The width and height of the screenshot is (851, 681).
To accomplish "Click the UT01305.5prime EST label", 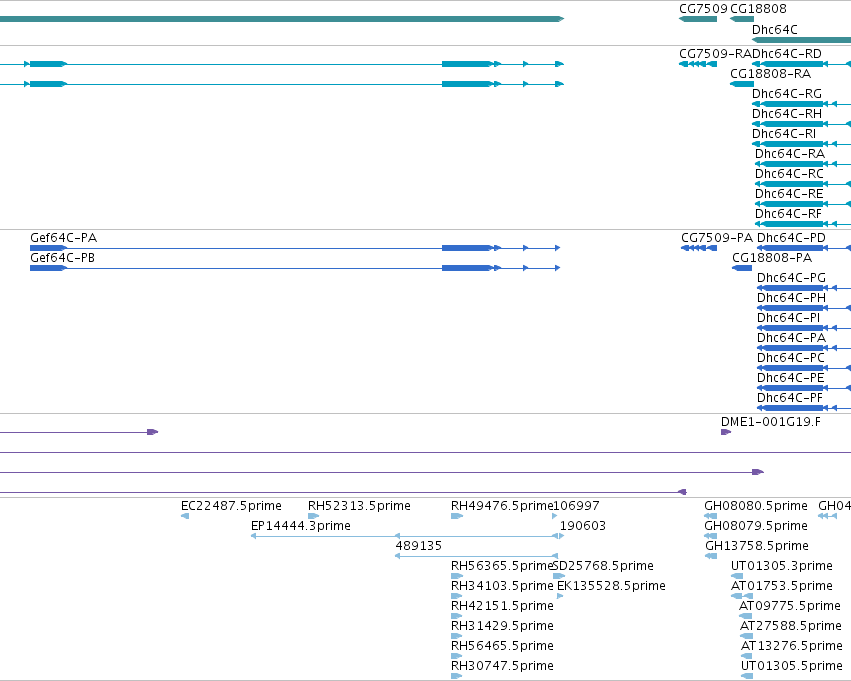I will [792, 666].
